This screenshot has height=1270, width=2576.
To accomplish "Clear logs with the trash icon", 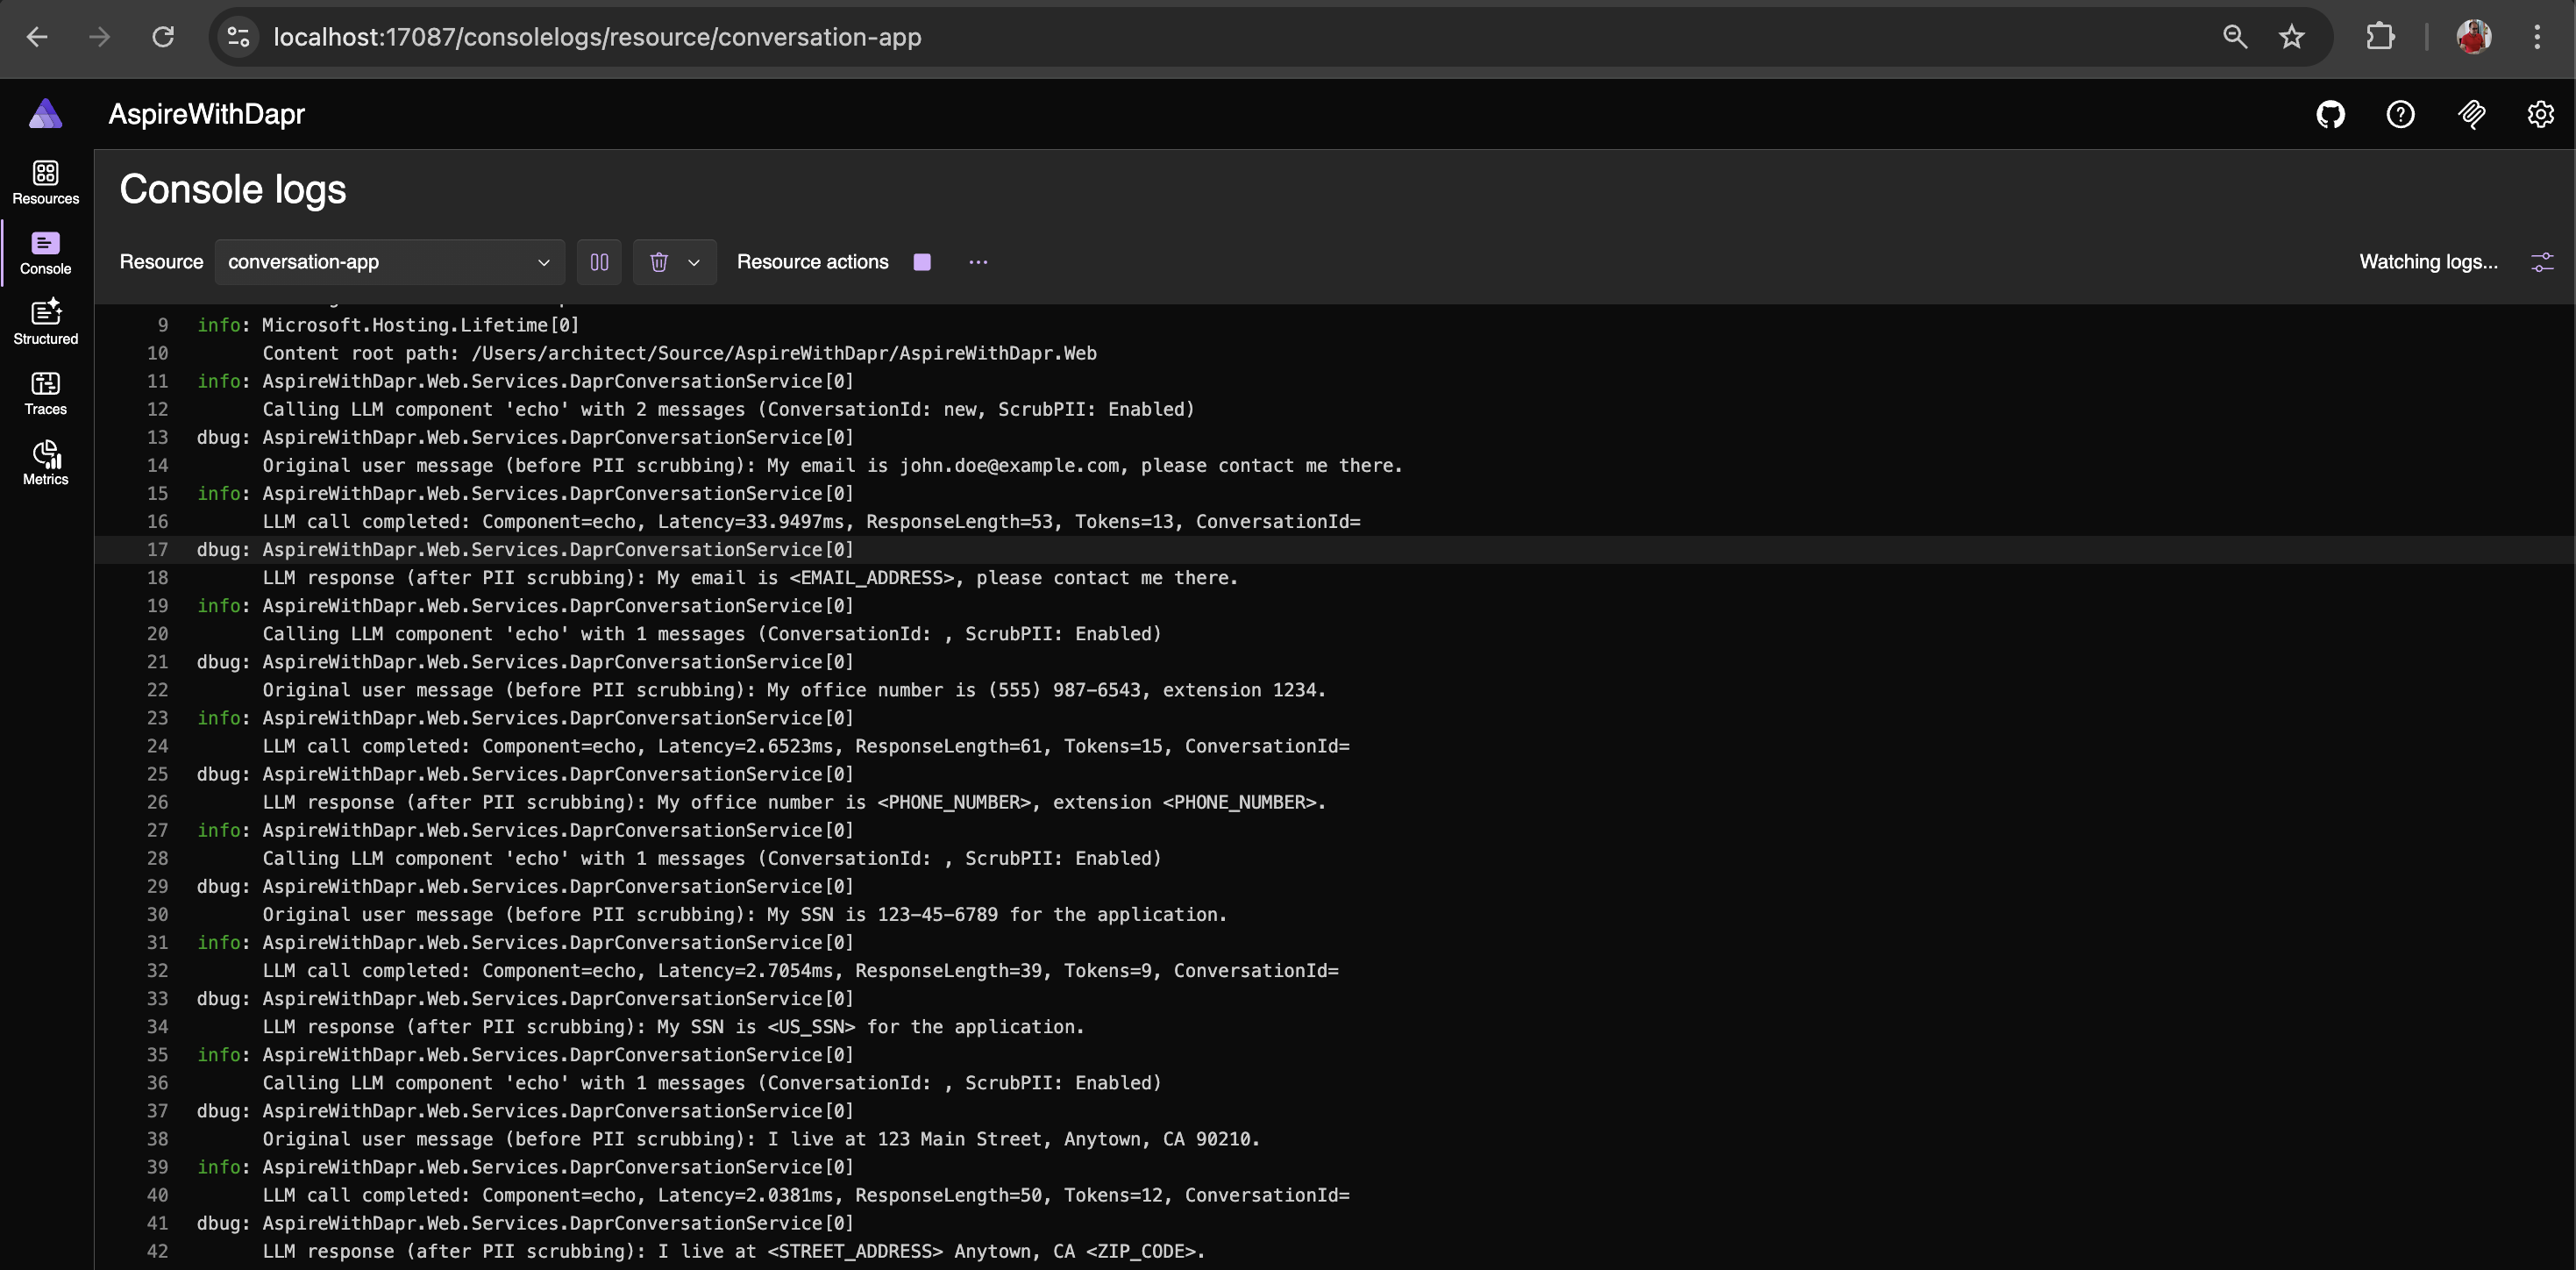I will pos(658,262).
